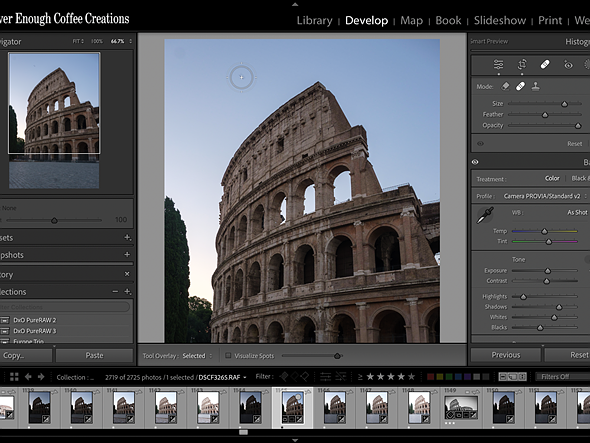This screenshot has width=590, height=443.
Task: Adjust the Visualize Spots threshold slider
Action: [x=337, y=356]
